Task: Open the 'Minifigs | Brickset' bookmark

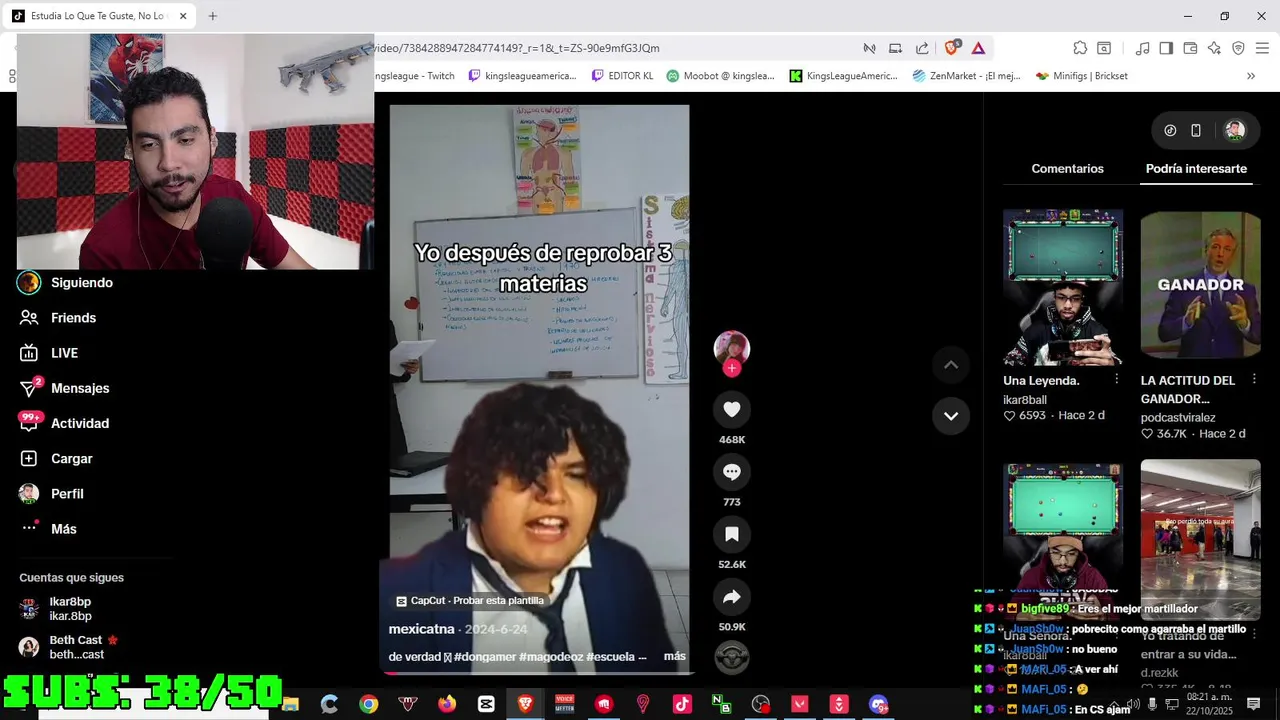Action: 1081,76
